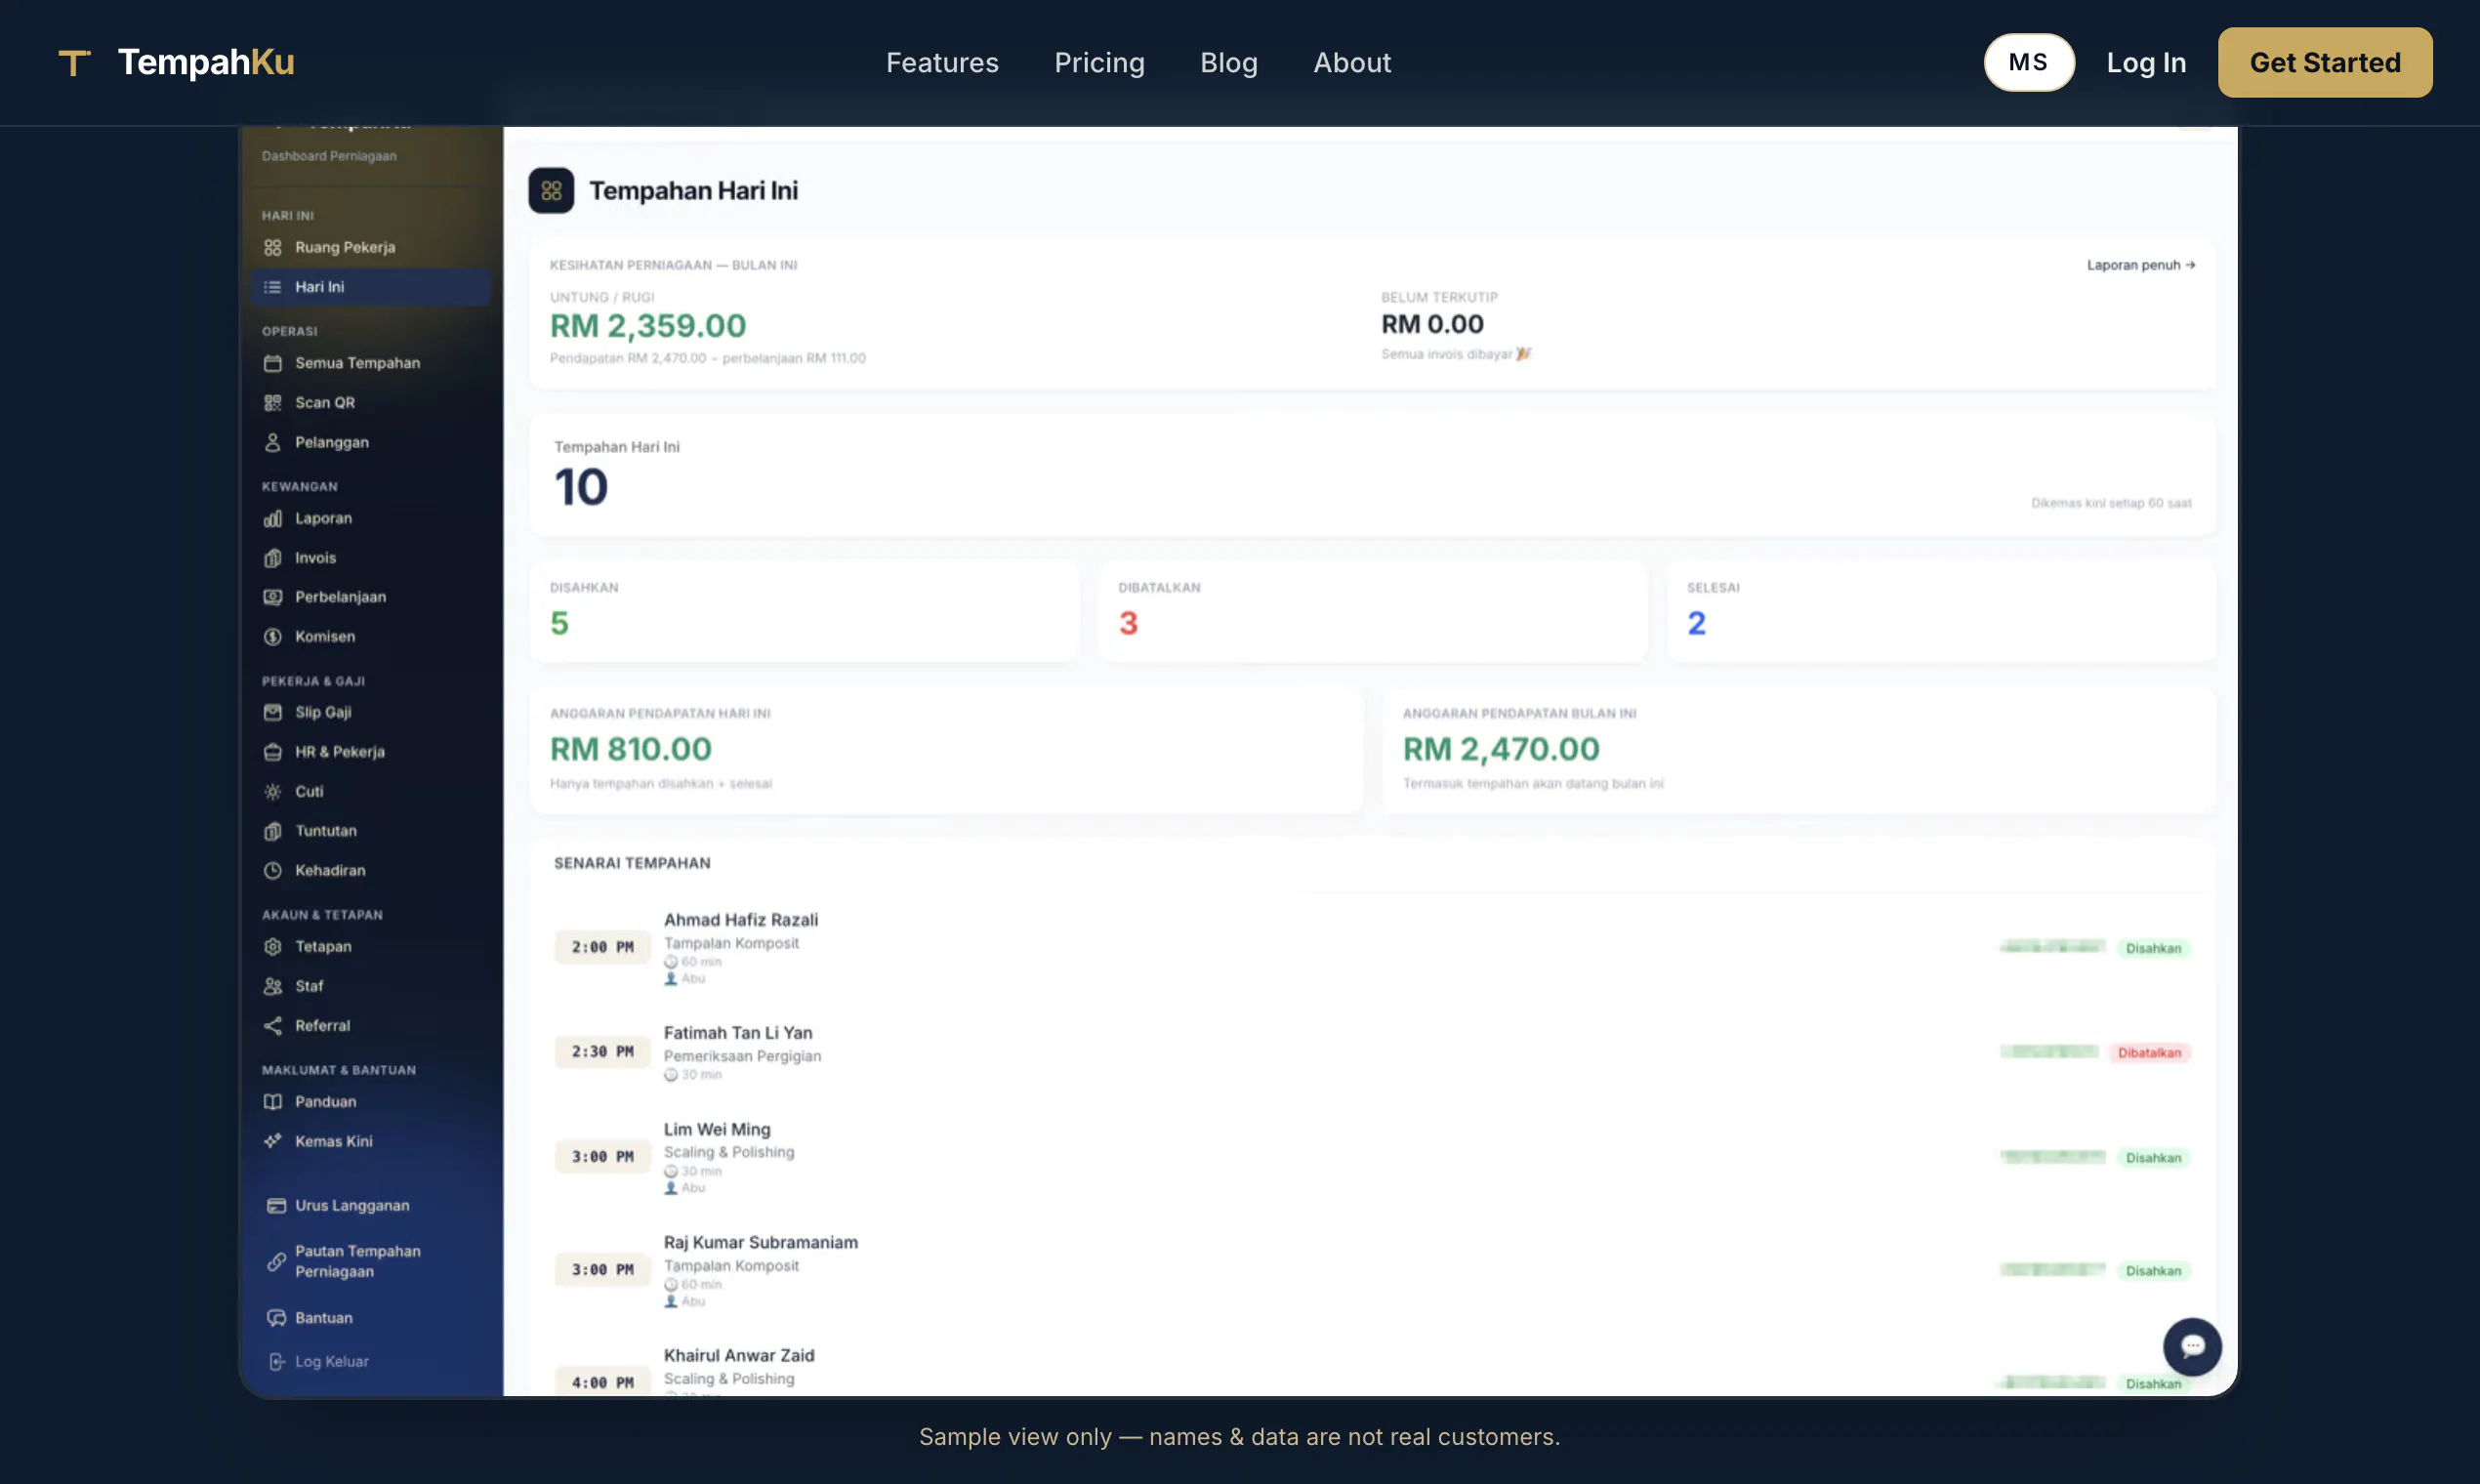
Task: Open the Features nav item
Action: click(942, 62)
